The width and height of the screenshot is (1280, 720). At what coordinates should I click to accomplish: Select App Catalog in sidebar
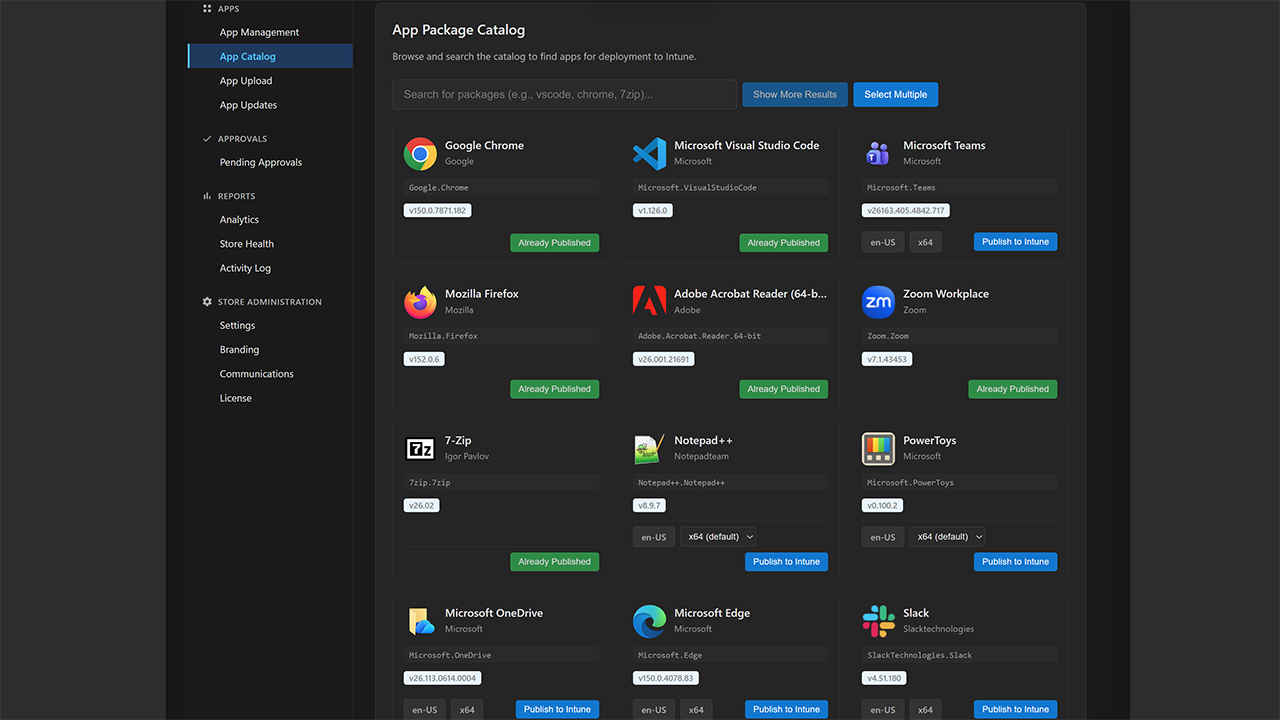(270, 56)
